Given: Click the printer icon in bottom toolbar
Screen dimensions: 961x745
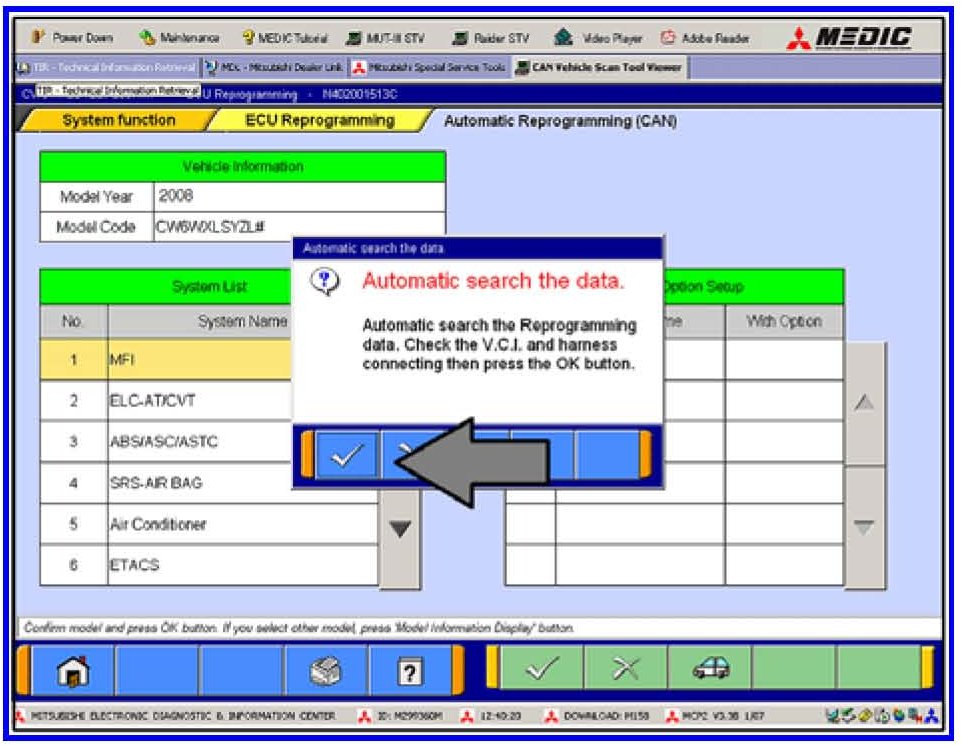Looking at the screenshot, I should coord(326,669).
